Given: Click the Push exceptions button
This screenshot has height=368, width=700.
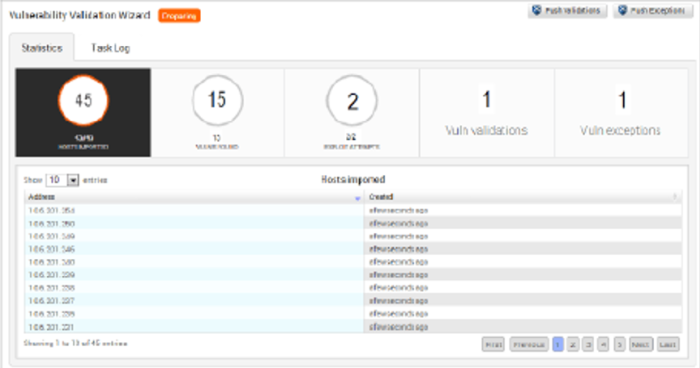Looking at the screenshot, I should (653, 11).
